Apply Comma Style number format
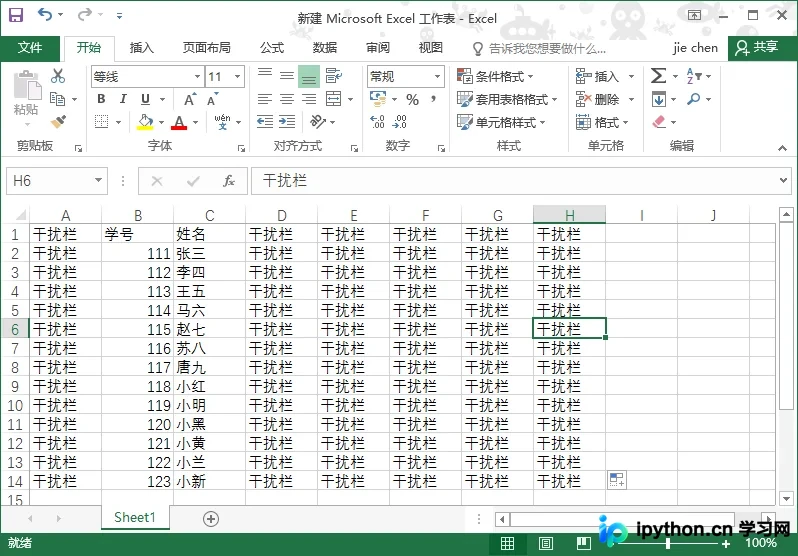The image size is (798, 556). point(434,99)
